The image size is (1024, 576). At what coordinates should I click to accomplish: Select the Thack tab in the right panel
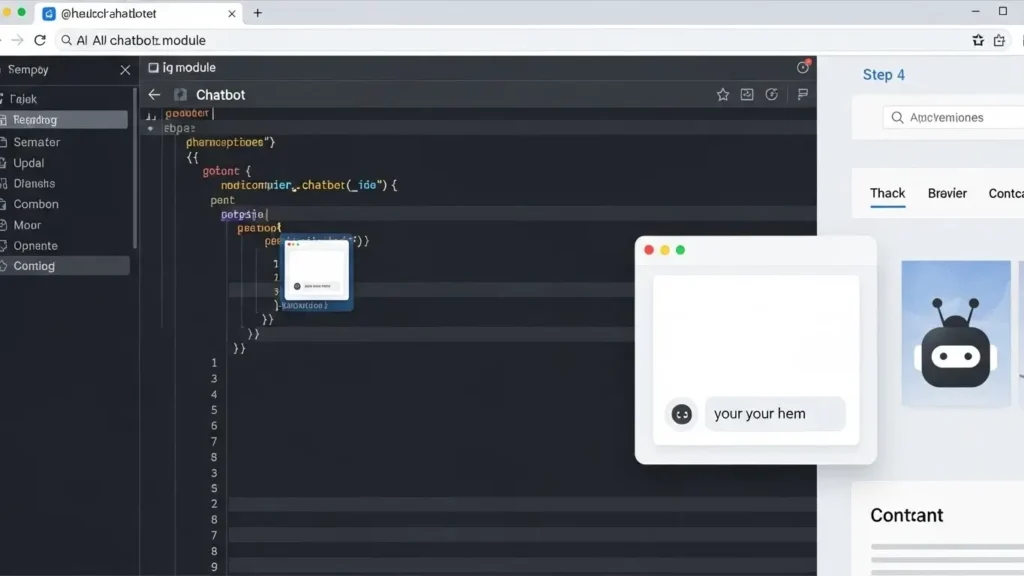pyautogui.click(x=887, y=193)
